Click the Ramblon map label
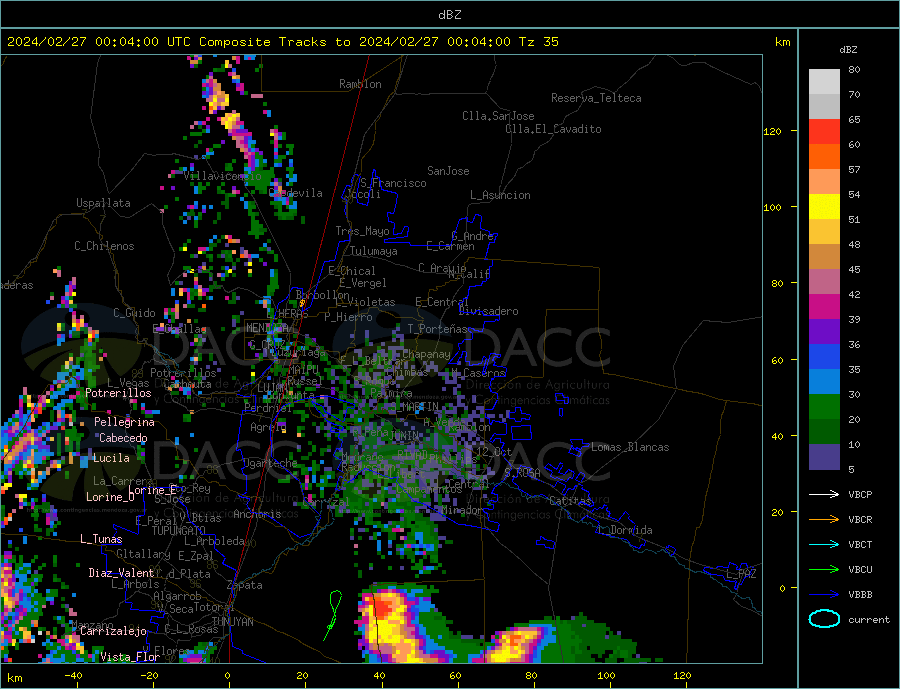The image size is (900, 689). coord(360,84)
